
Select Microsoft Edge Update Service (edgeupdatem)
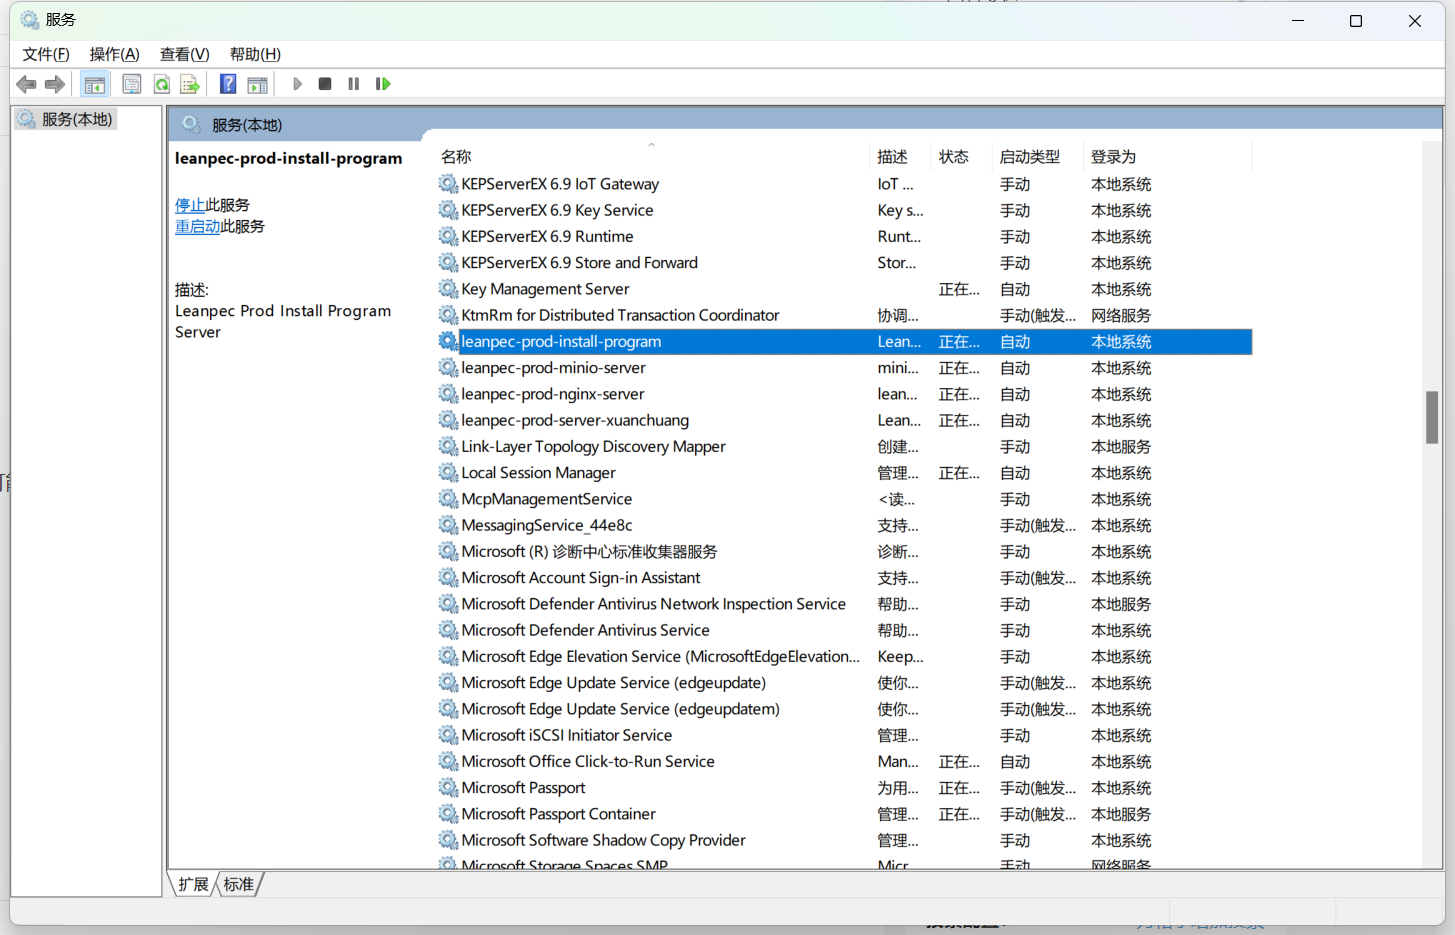click(844, 709)
